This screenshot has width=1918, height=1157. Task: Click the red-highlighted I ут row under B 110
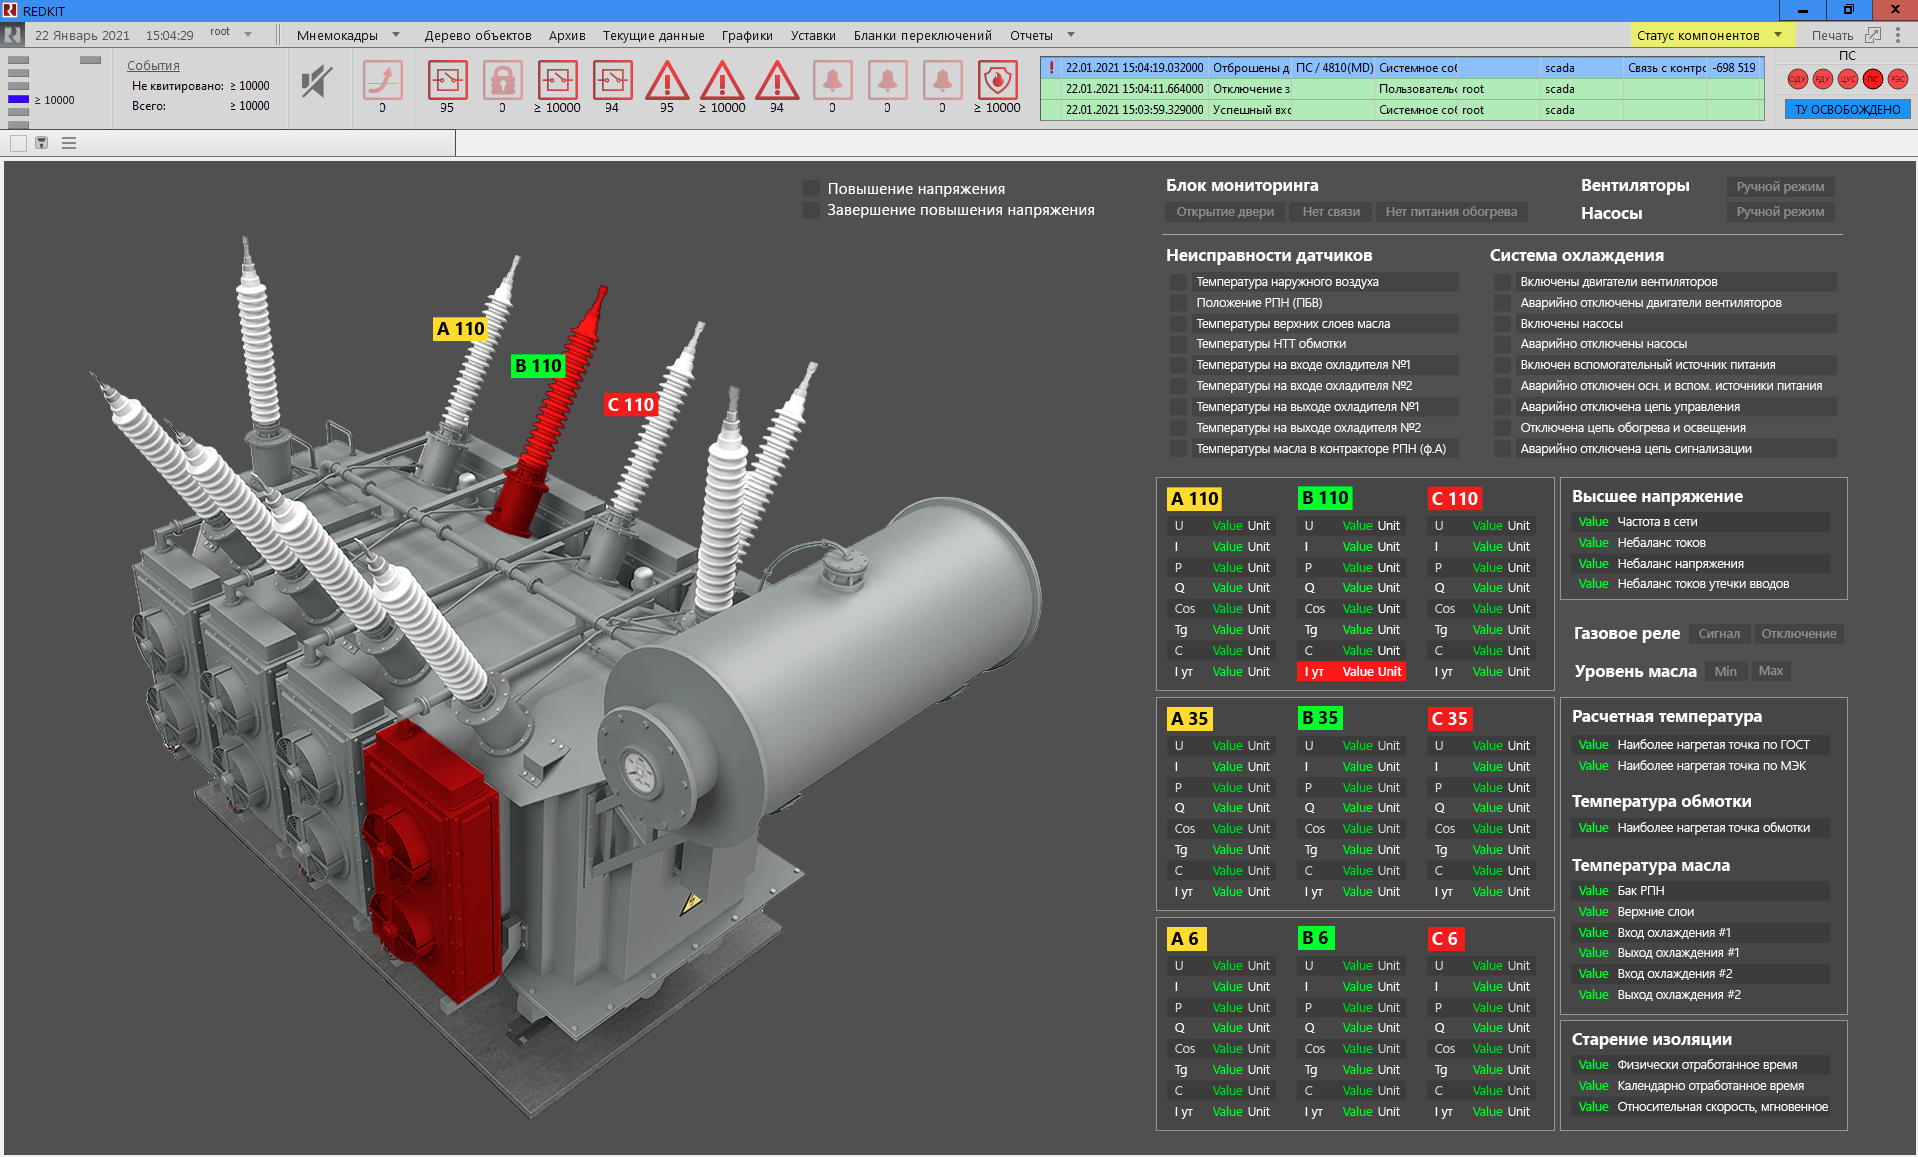click(x=1351, y=672)
